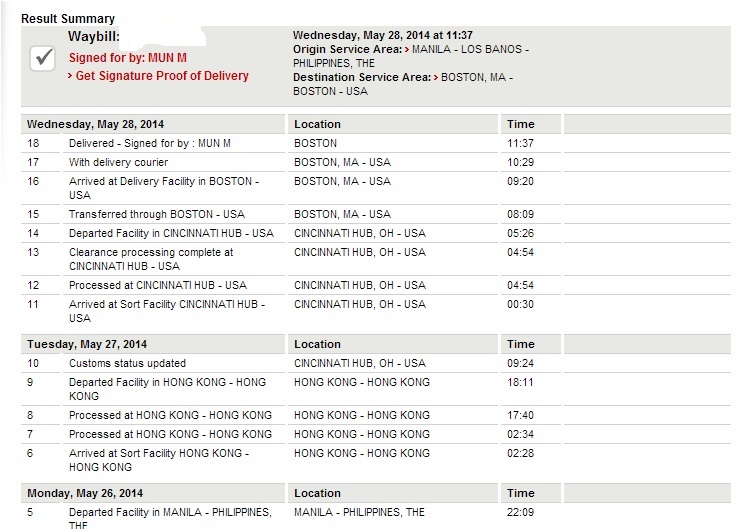
Task: Click red chevron beside Get Signature Proof
Action: click(70, 76)
